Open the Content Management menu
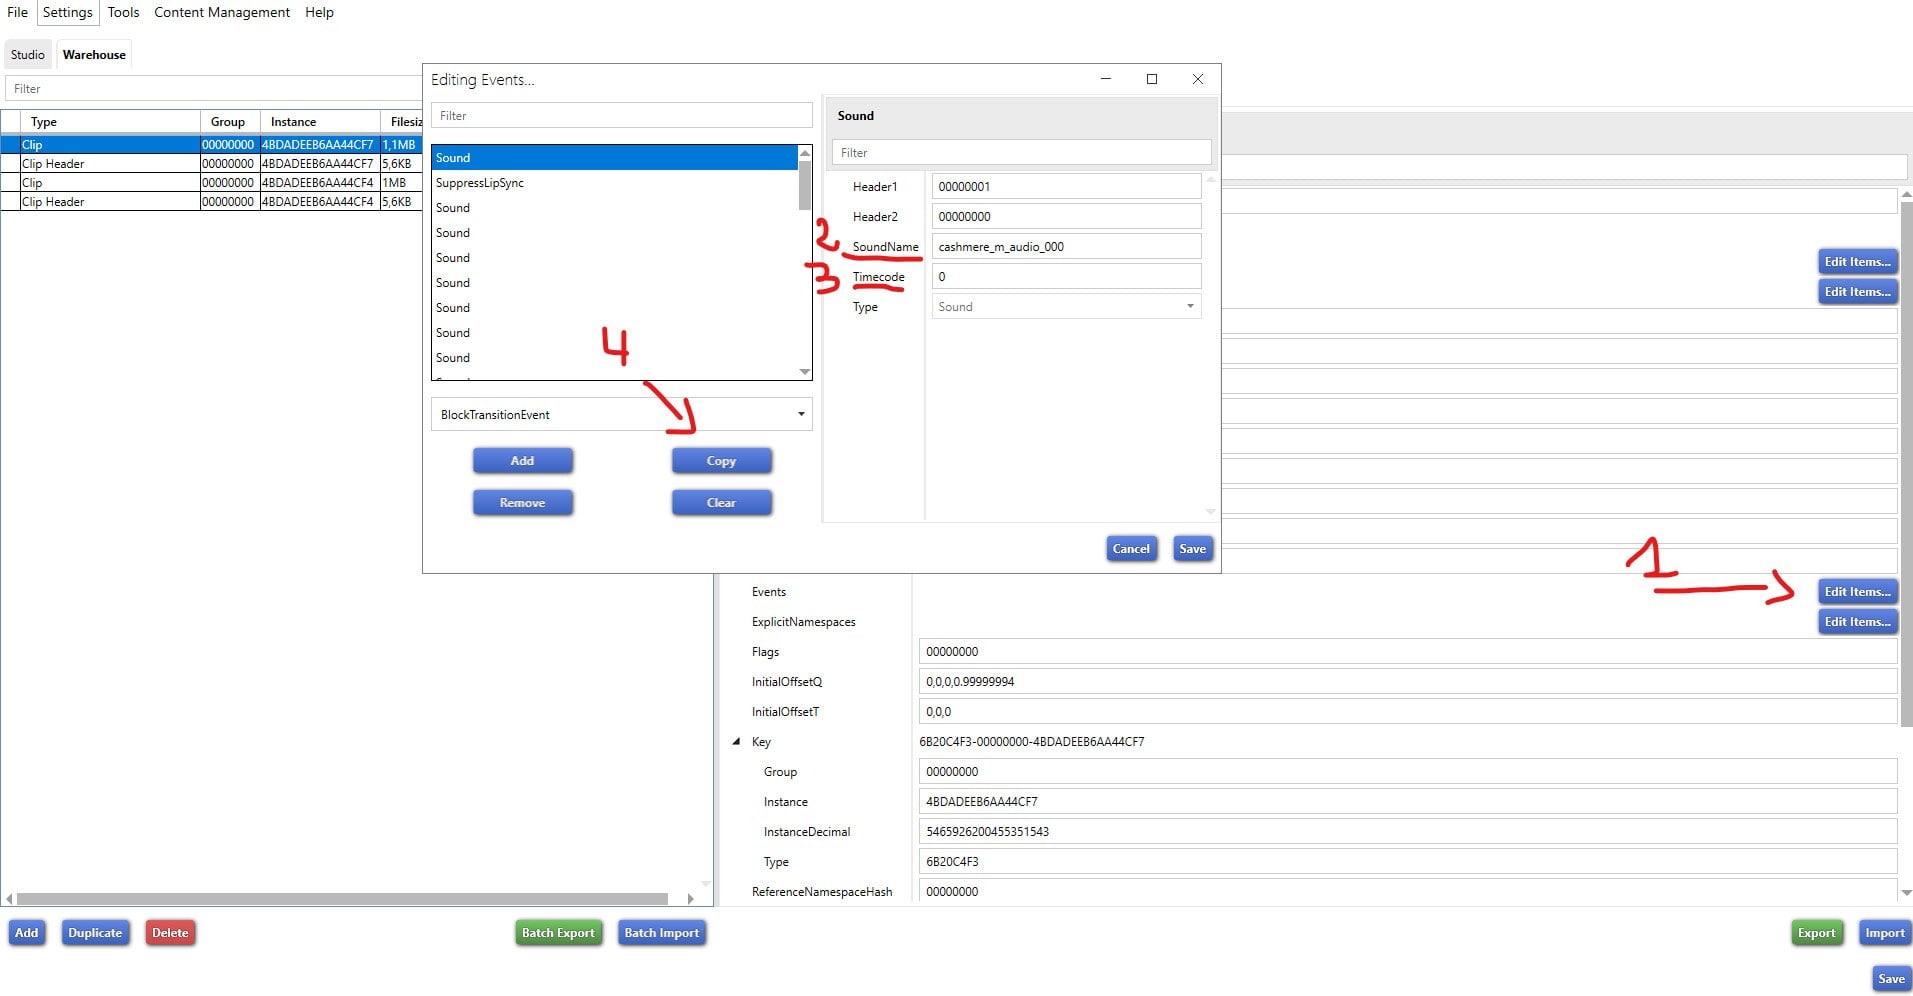The width and height of the screenshot is (1913, 996). coord(222,12)
